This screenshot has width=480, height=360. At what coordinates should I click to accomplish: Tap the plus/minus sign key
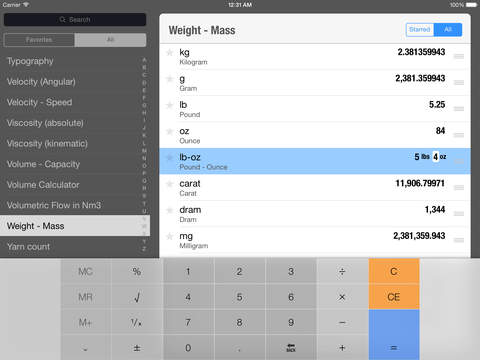137,348
